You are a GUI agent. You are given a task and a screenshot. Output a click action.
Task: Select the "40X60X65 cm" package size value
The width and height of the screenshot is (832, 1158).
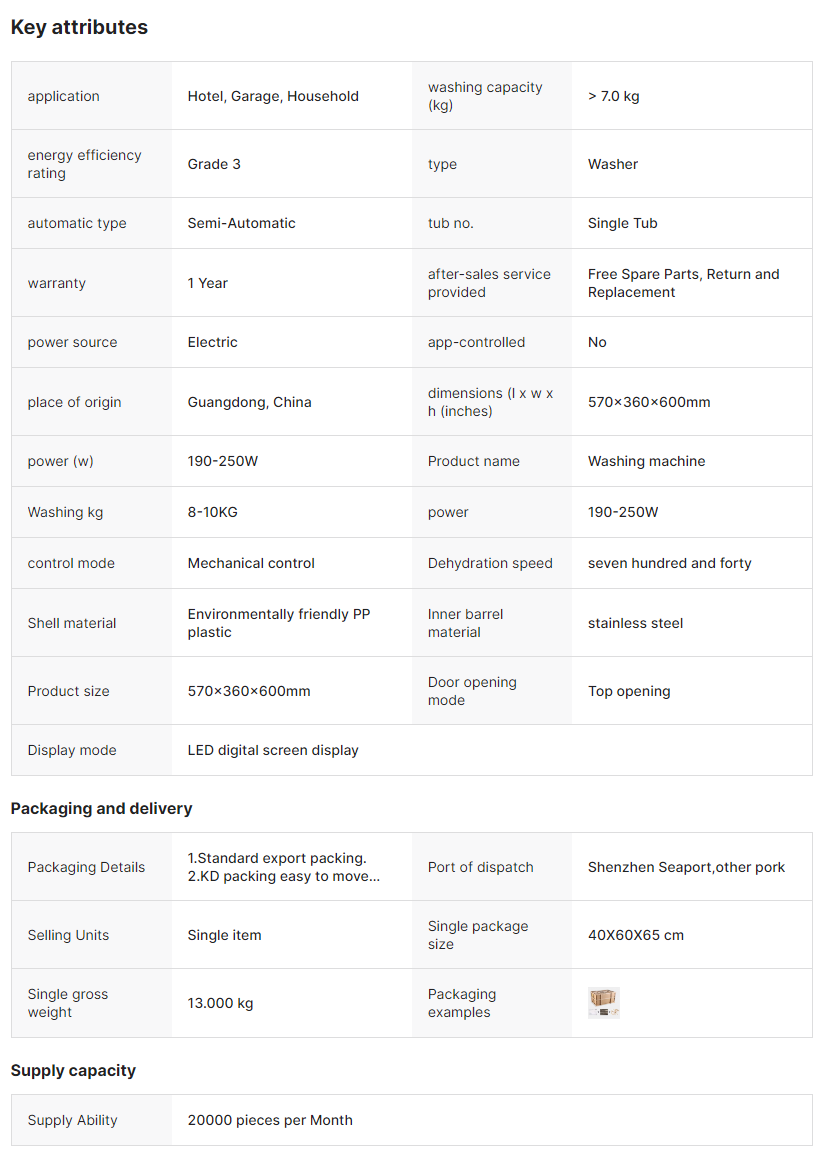point(635,935)
